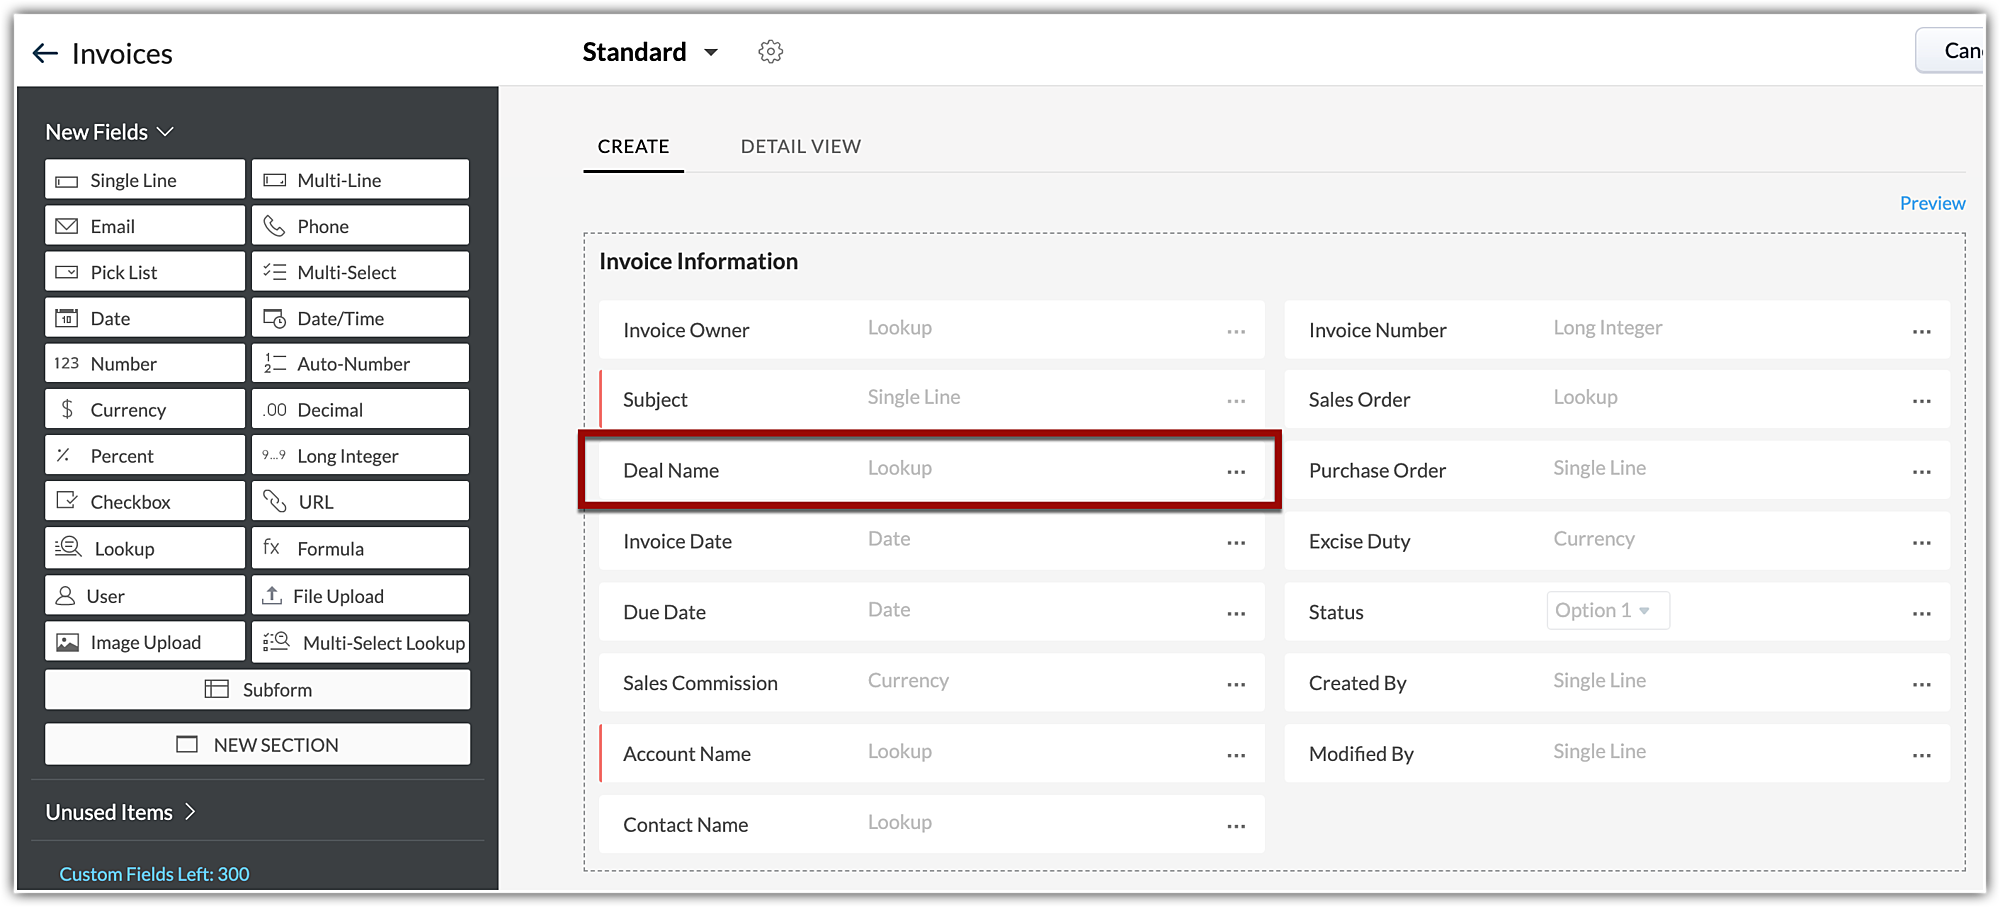Screen dimensions: 2000x907
Task: Open the Standard layout dropdown
Action: pos(711,52)
